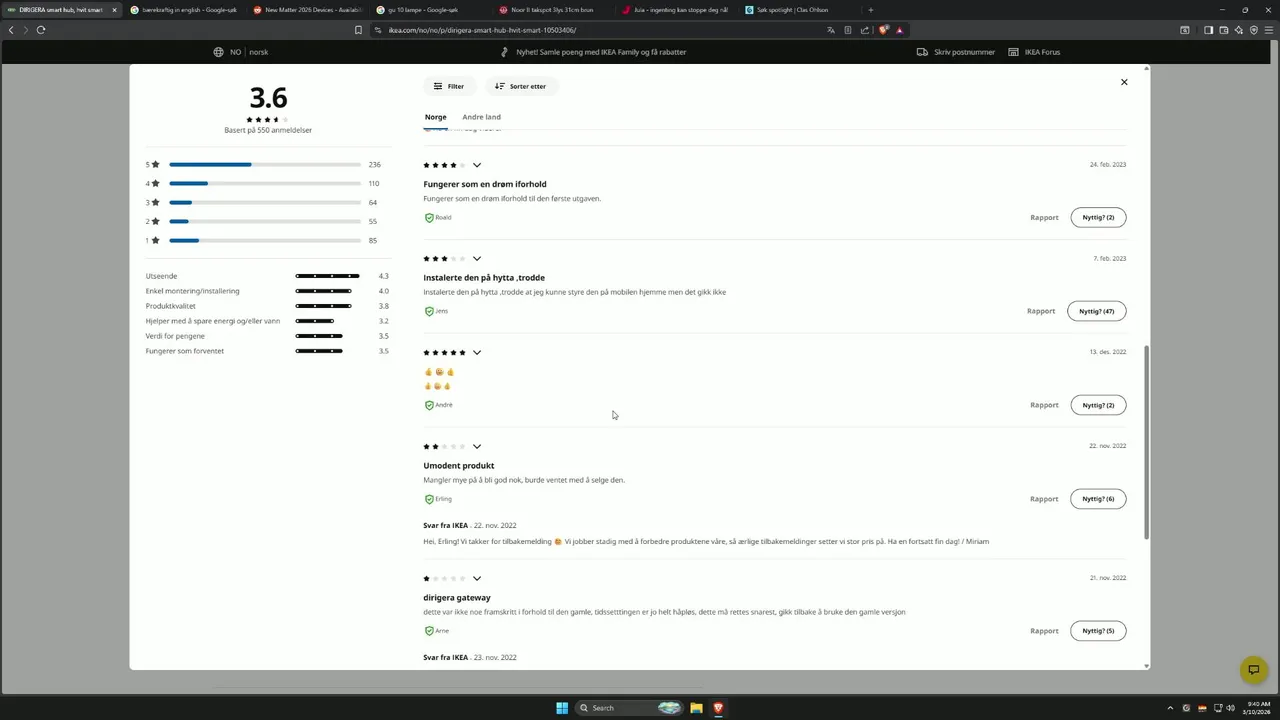The width and height of the screenshot is (1280, 720).
Task: Mark Roald's review as Nyttig
Action: [1098, 217]
